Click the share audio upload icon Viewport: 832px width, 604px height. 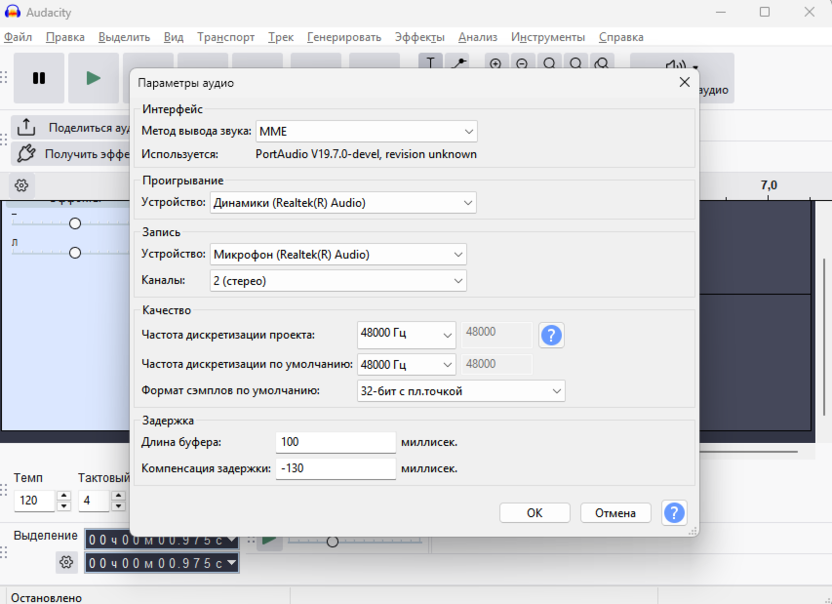pos(27,128)
